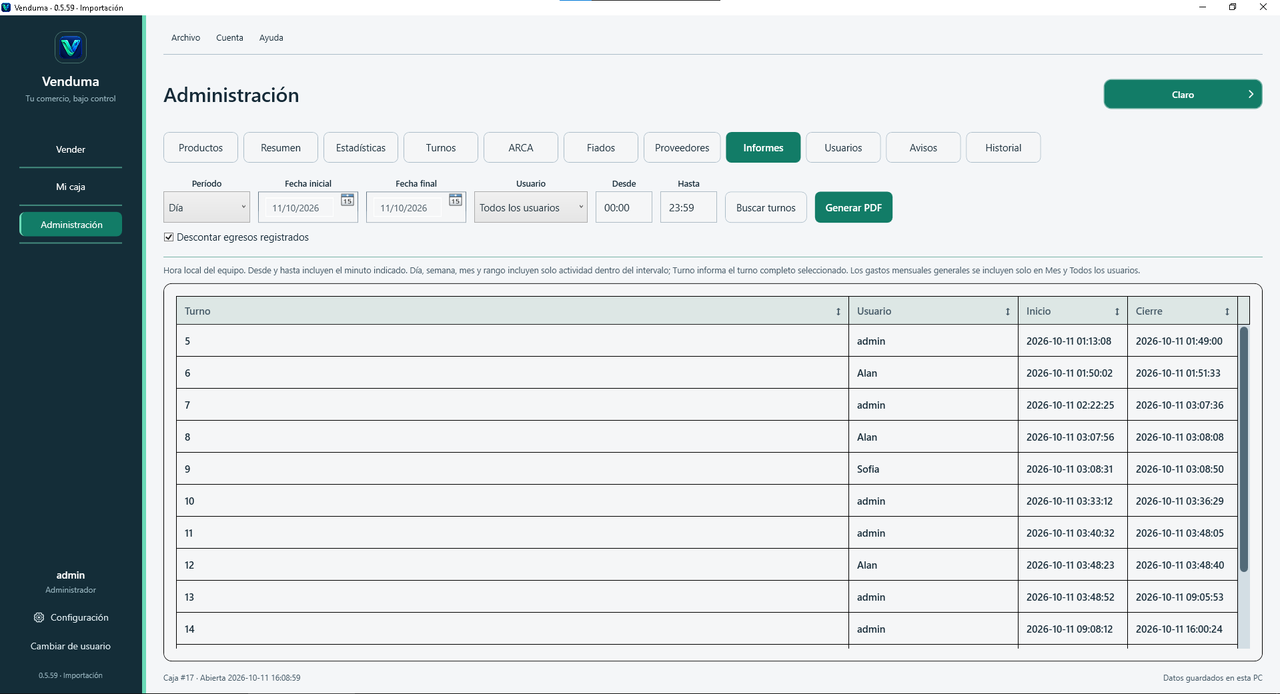
Task: Open the Claro theme selector
Action: [x=1183, y=94]
